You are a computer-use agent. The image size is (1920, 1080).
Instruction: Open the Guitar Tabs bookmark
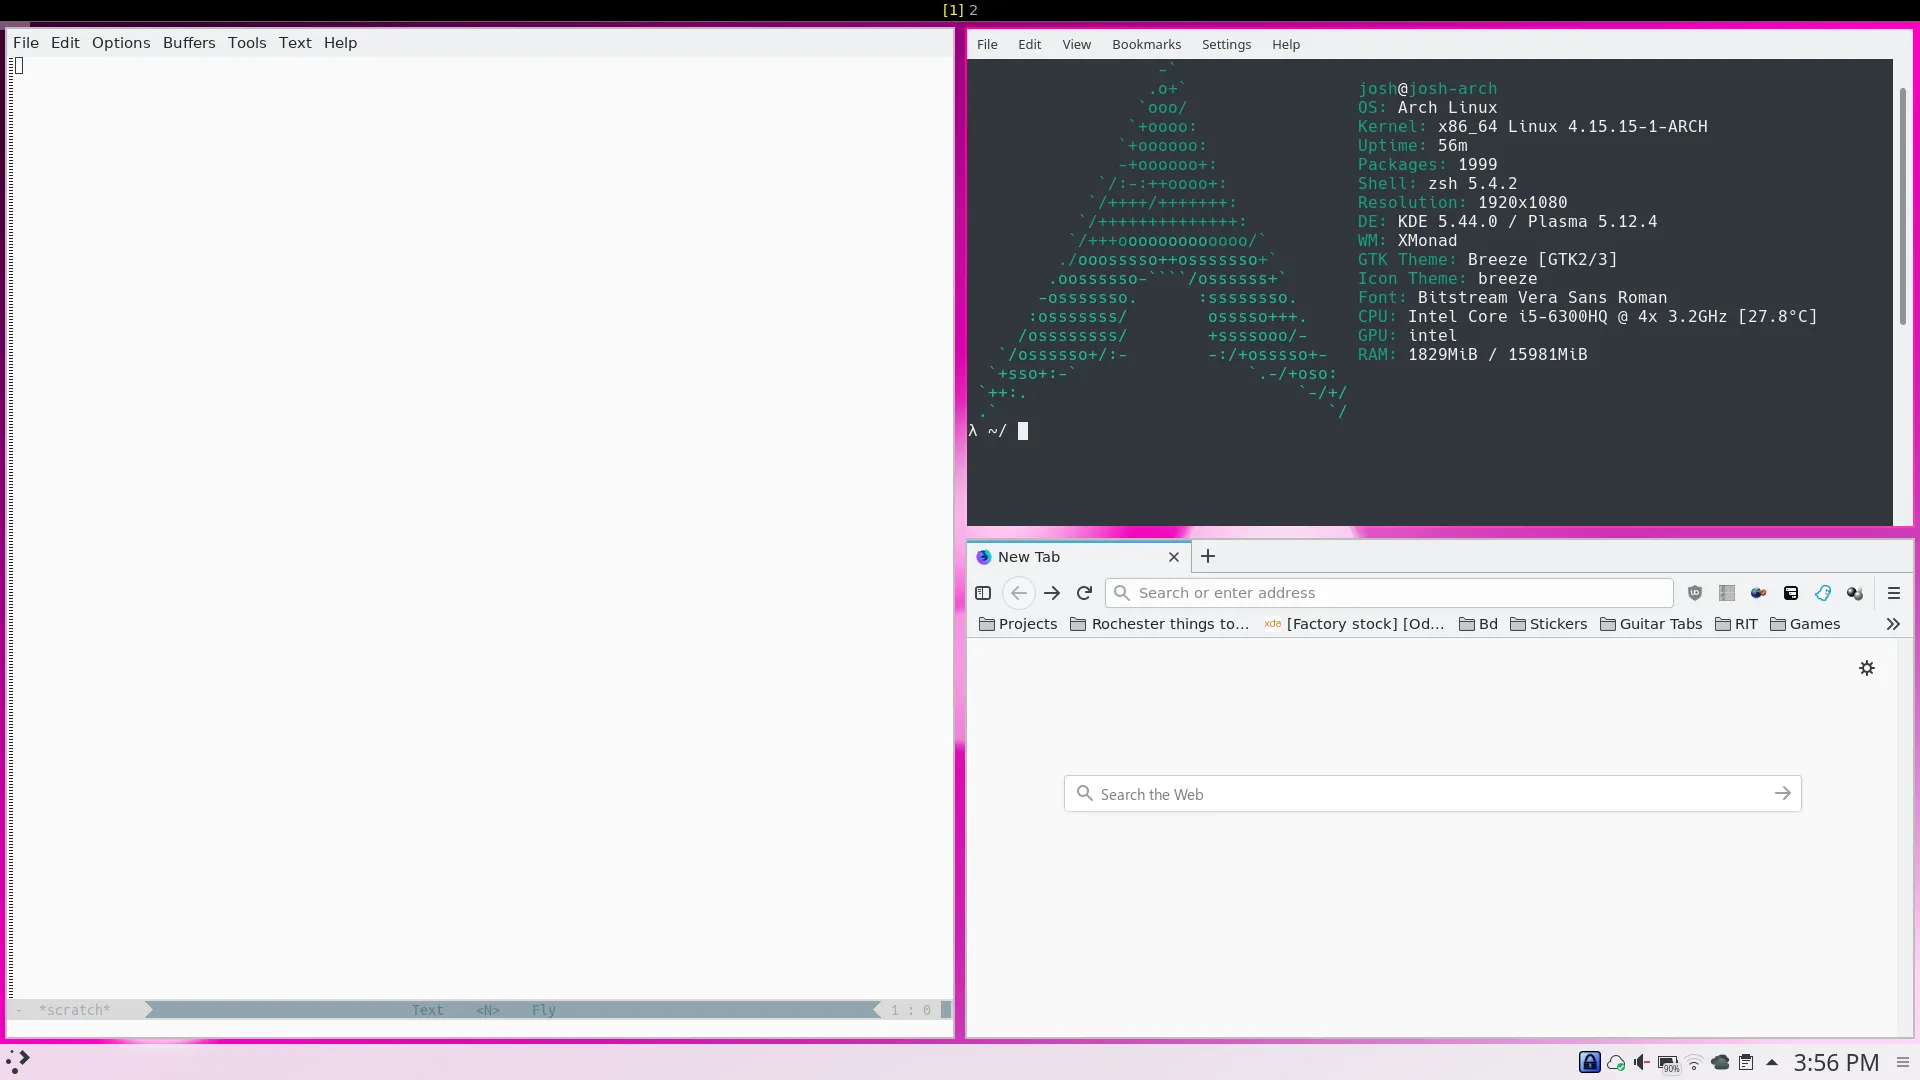coord(1652,624)
